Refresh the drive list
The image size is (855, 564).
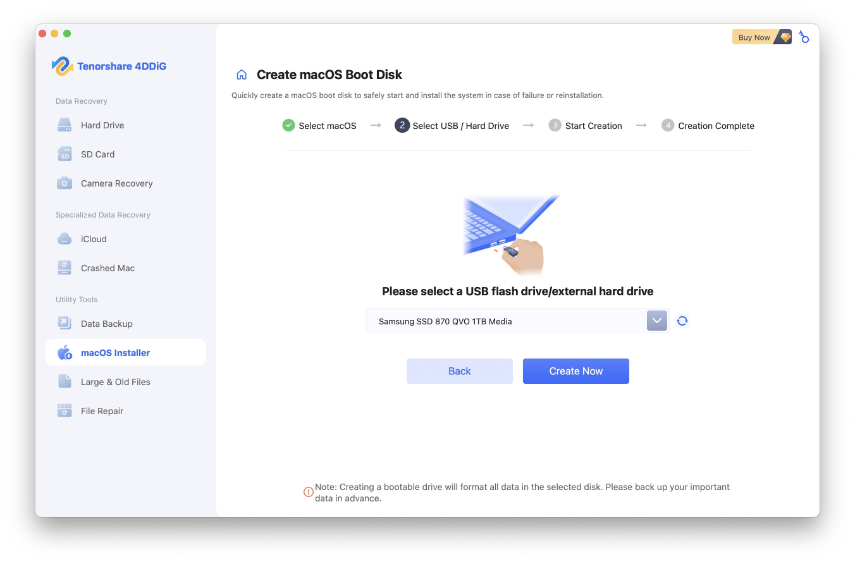point(682,321)
